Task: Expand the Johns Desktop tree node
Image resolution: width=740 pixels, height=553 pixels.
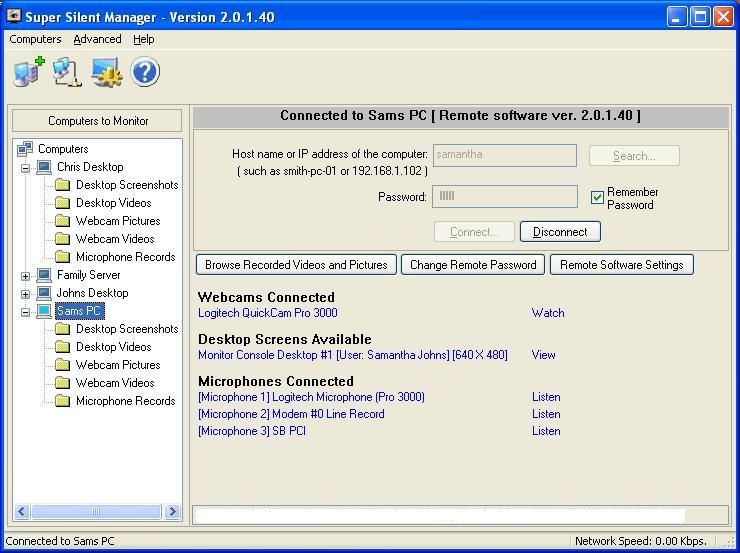Action: (26, 294)
